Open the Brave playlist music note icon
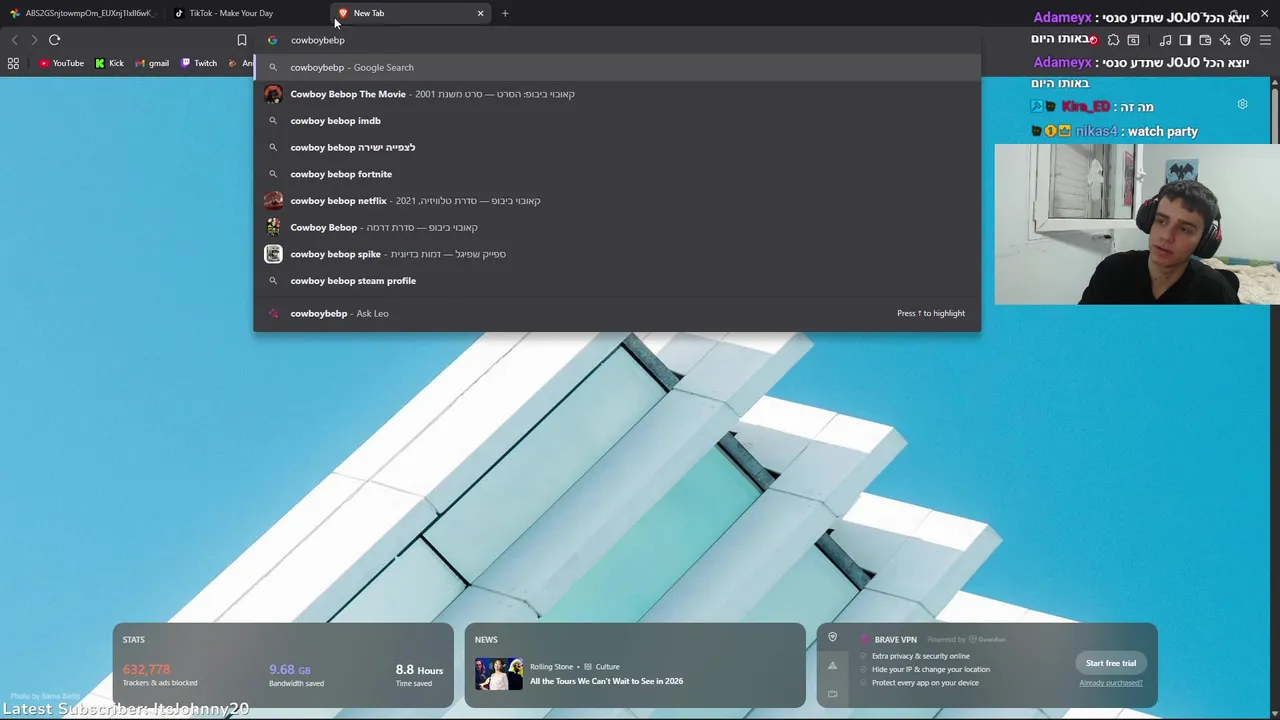The width and height of the screenshot is (1280, 720). pos(1165,40)
